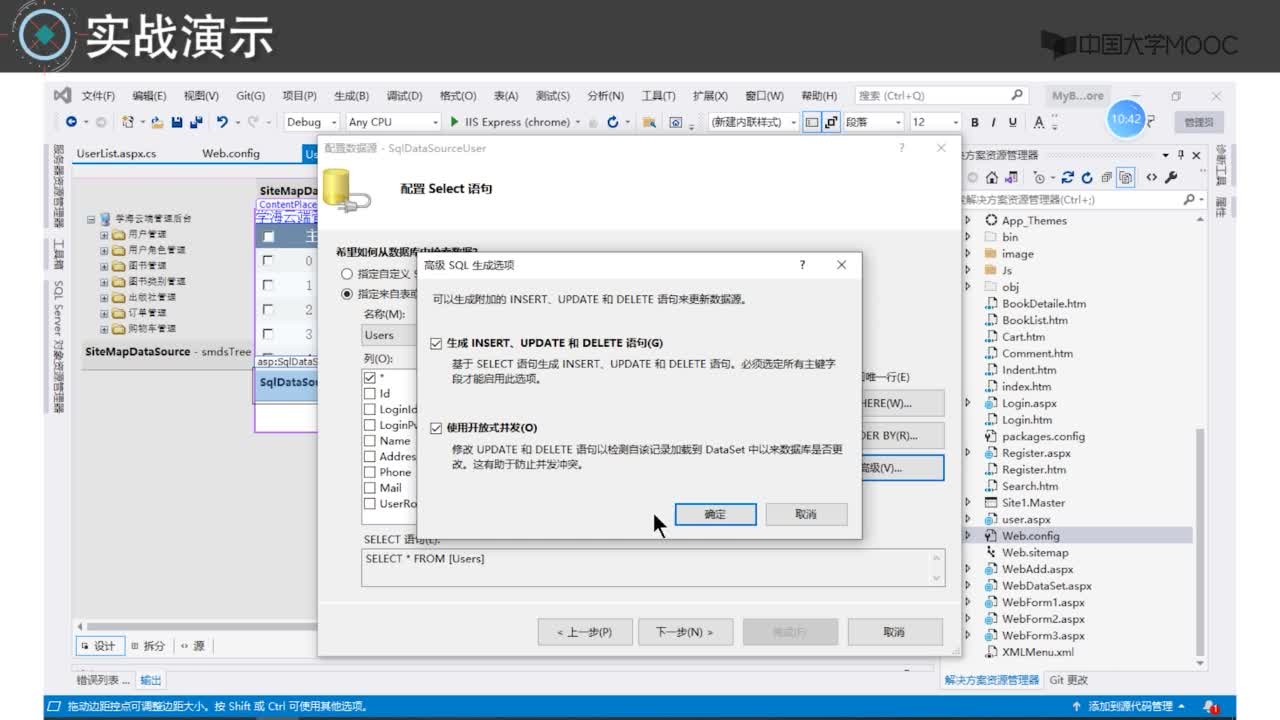Click 添加到源代码管理 in status bar

[x=1130, y=707]
